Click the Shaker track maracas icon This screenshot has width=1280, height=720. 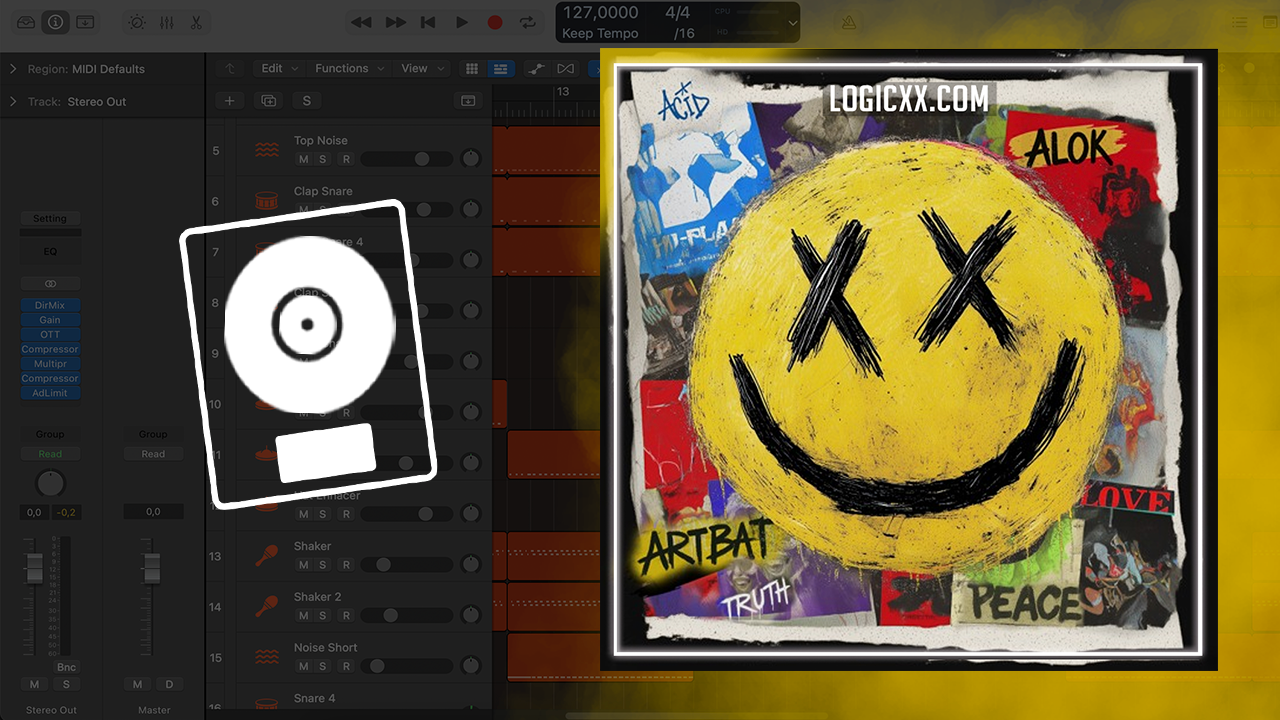[x=266, y=555]
